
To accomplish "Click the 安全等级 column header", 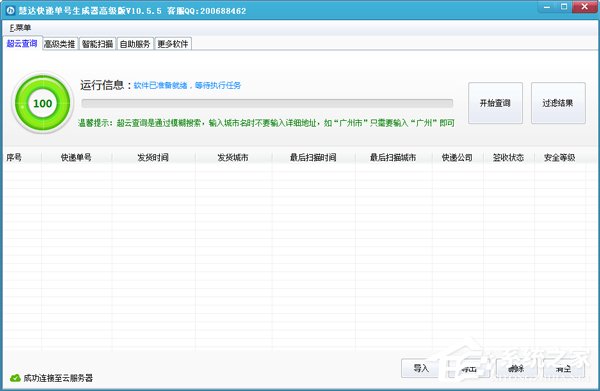I will (559, 157).
